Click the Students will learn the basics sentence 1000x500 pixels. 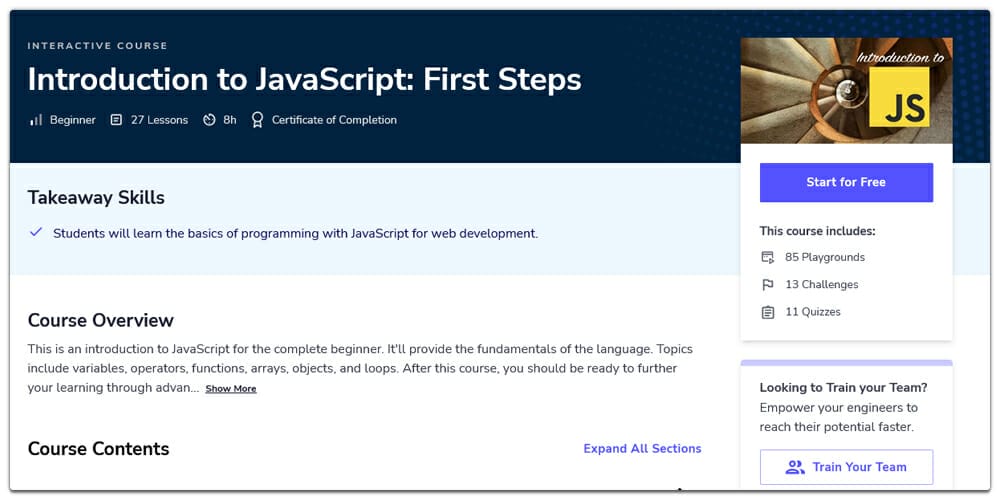tap(295, 233)
